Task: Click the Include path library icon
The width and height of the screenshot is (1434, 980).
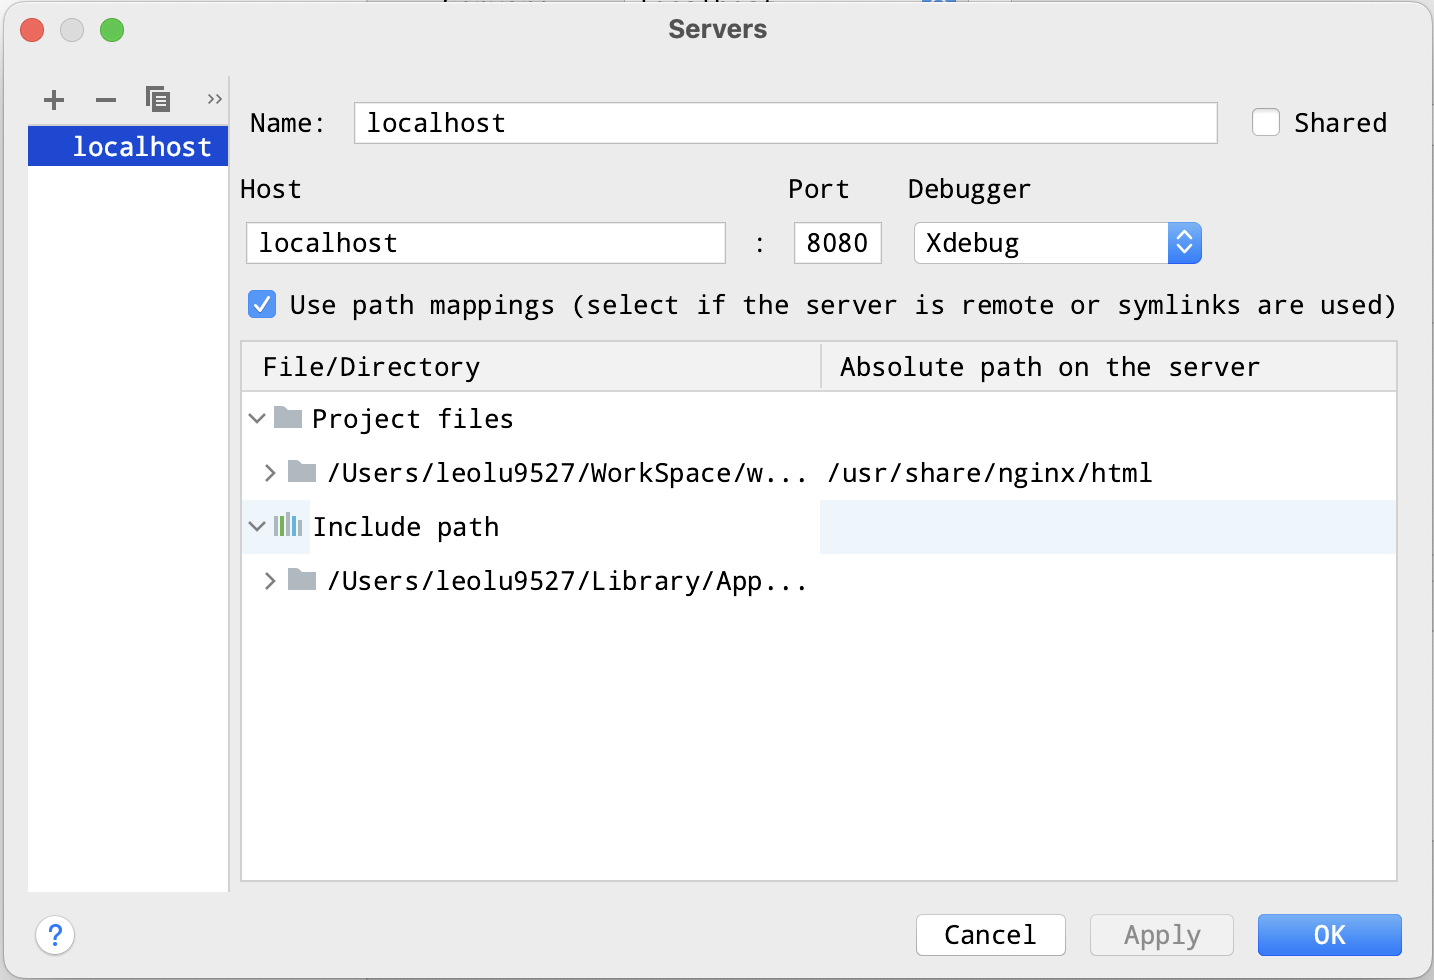Action: [x=289, y=526]
